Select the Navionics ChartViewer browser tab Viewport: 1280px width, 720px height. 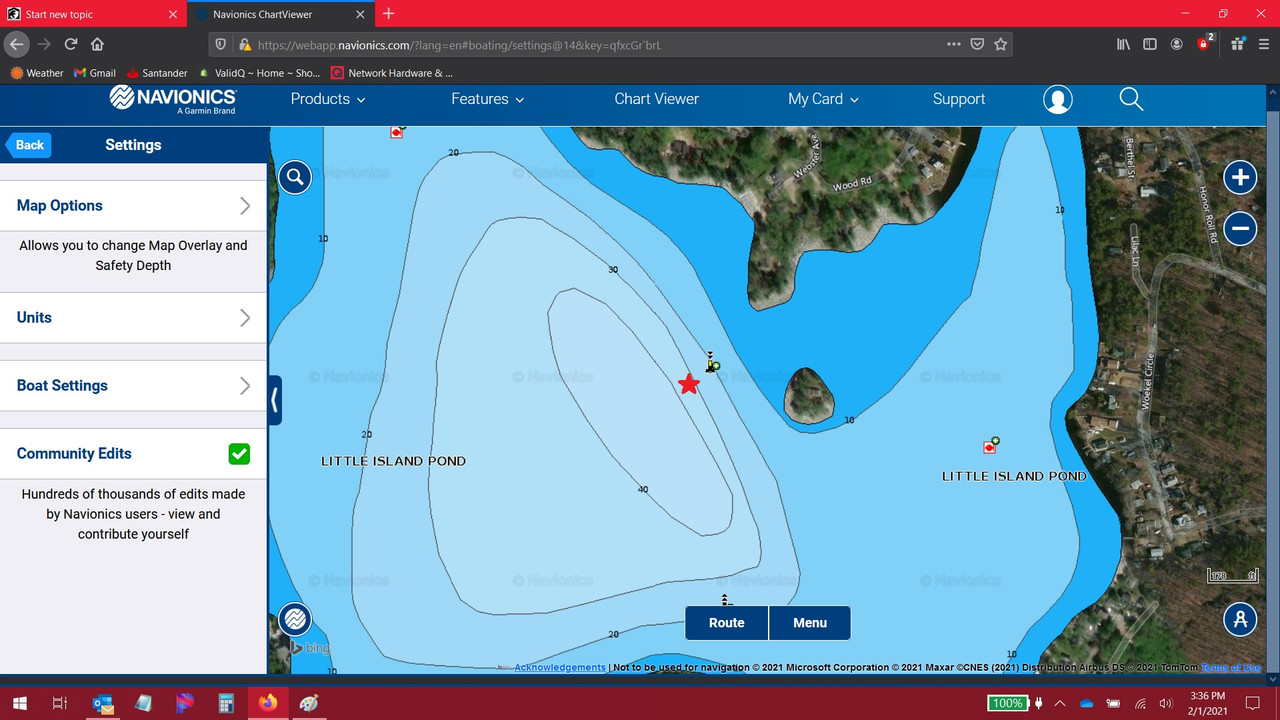279,14
